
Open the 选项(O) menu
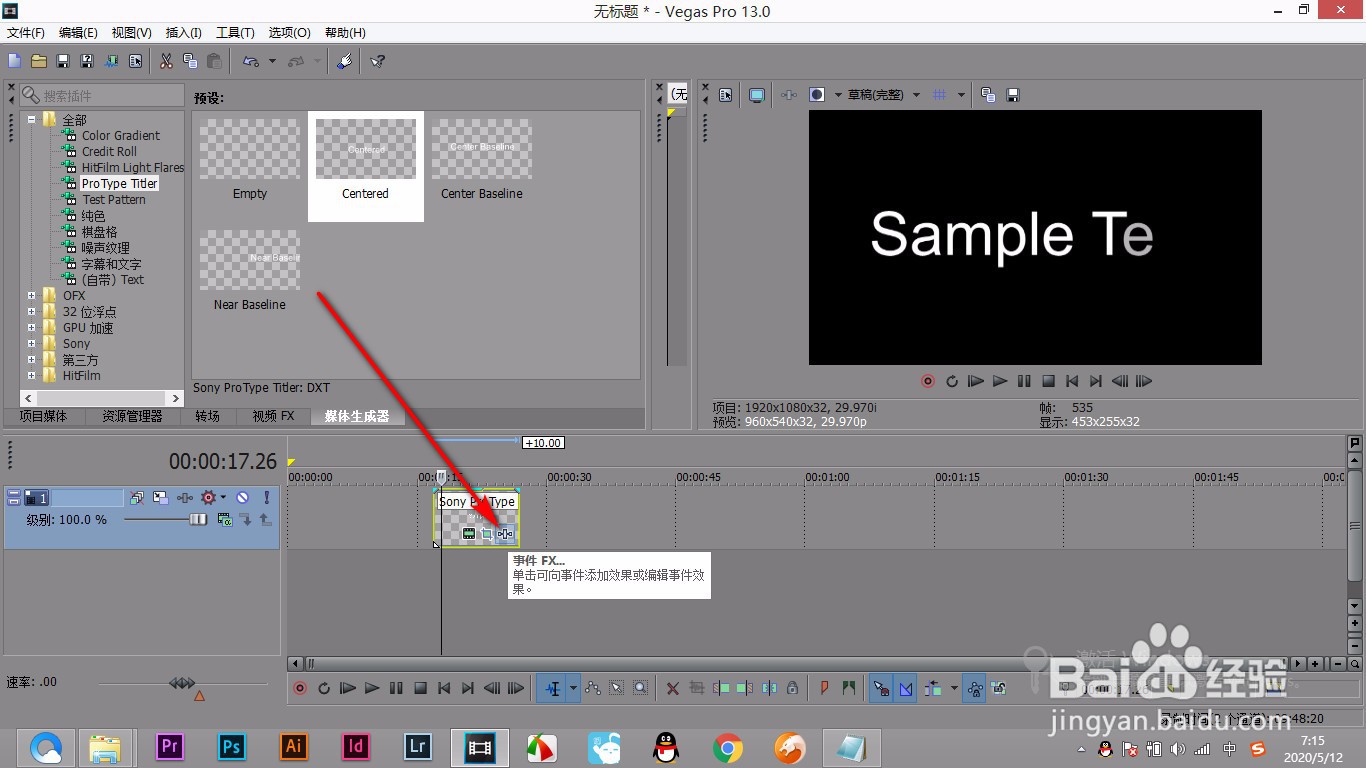290,33
